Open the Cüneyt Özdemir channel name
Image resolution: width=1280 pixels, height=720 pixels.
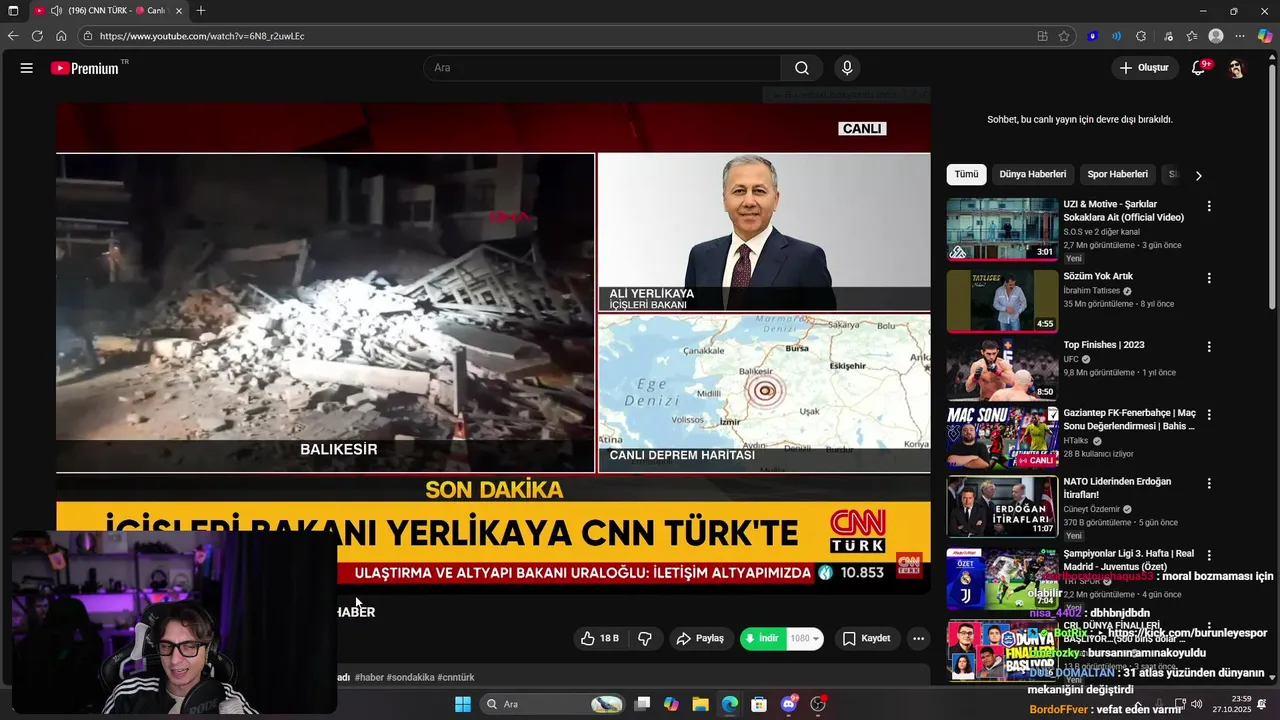pos(1091,509)
